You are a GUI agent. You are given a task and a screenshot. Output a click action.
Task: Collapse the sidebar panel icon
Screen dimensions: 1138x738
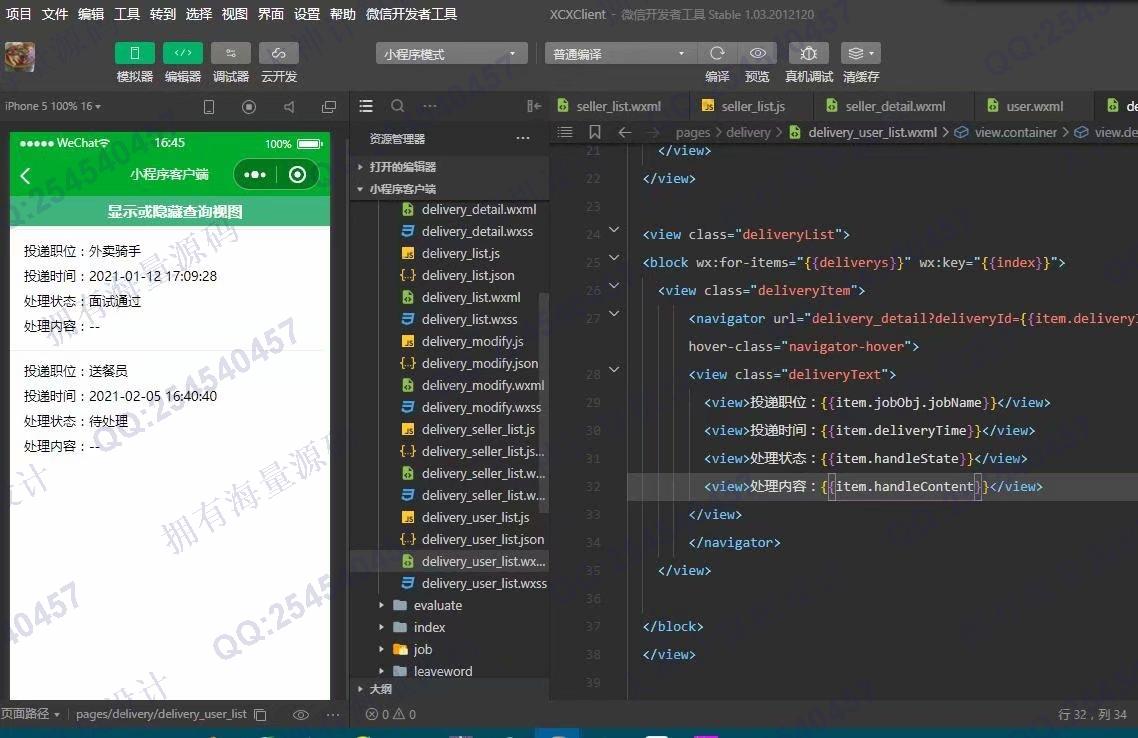click(534, 106)
